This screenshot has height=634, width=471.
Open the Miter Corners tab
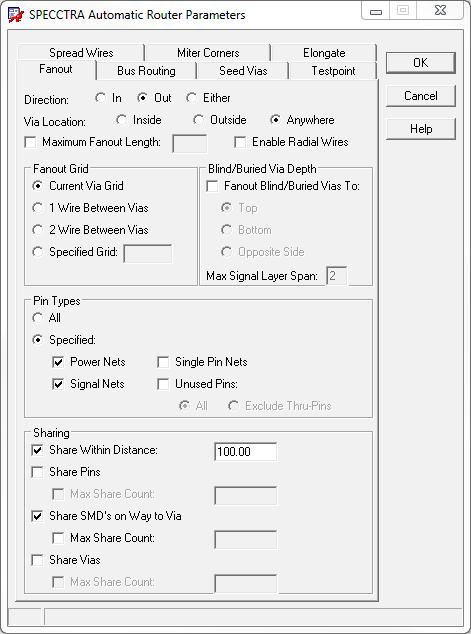click(x=208, y=53)
